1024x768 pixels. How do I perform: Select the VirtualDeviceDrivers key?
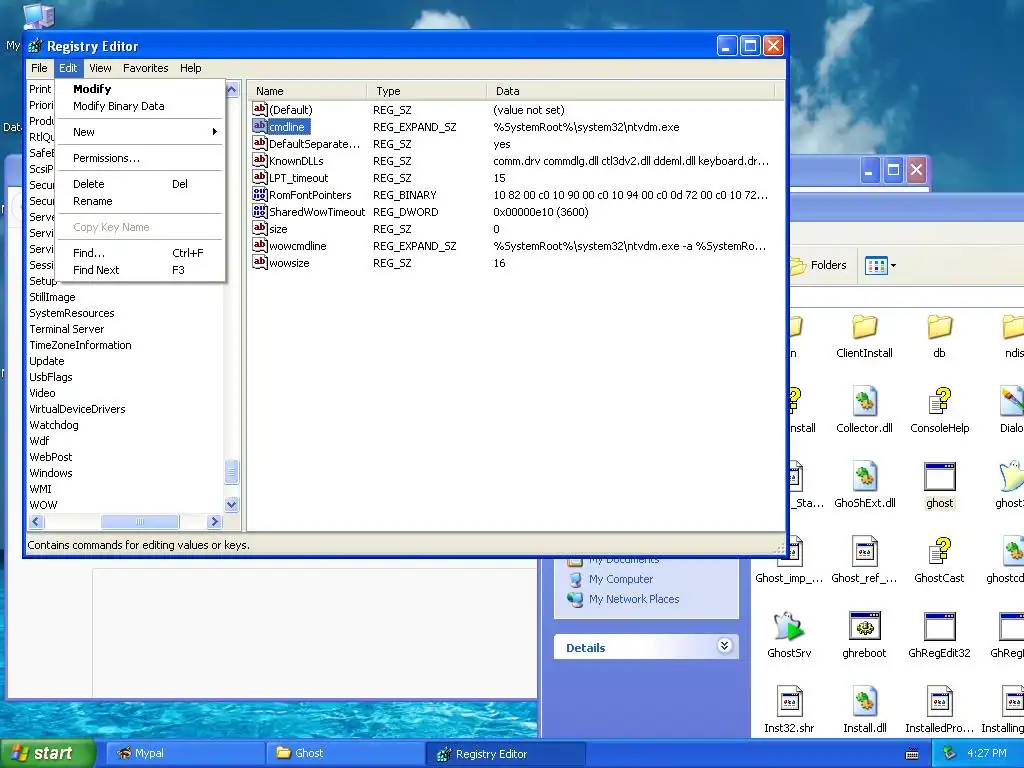pyautogui.click(x=77, y=409)
